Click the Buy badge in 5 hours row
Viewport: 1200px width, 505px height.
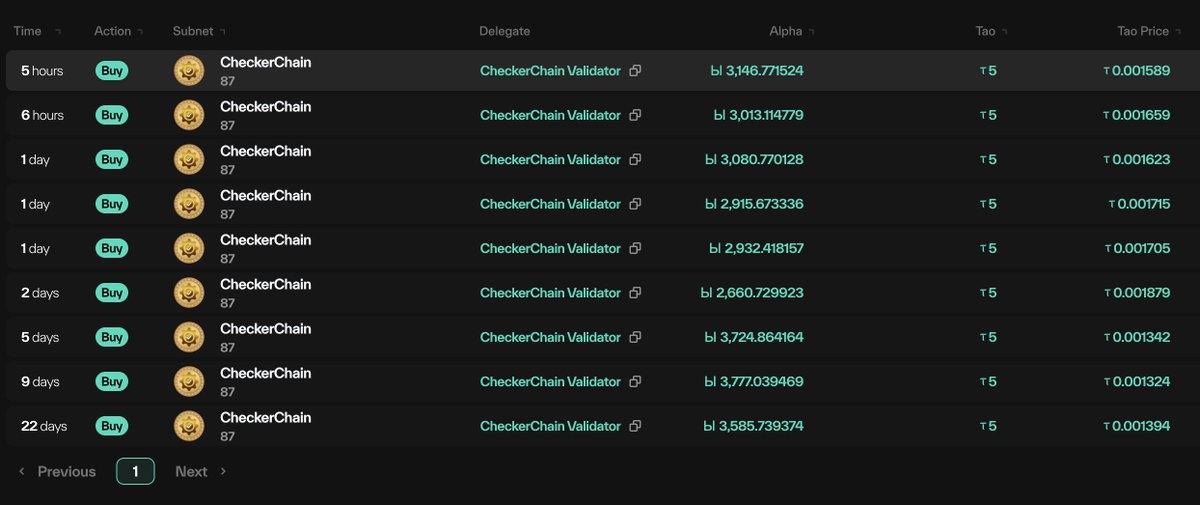[x=112, y=71]
